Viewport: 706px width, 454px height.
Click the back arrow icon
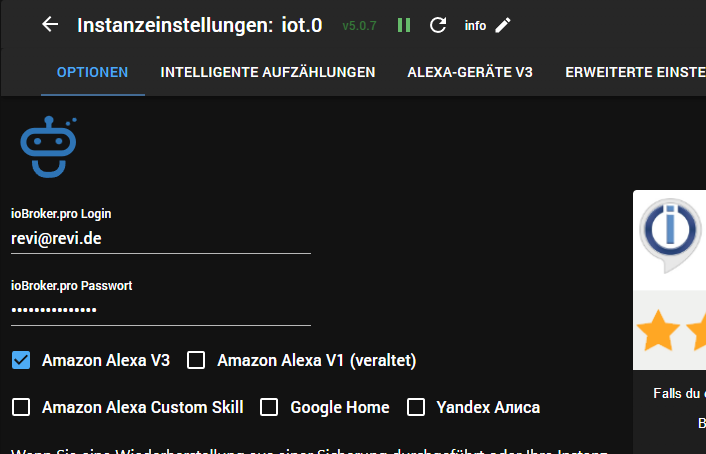50,24
